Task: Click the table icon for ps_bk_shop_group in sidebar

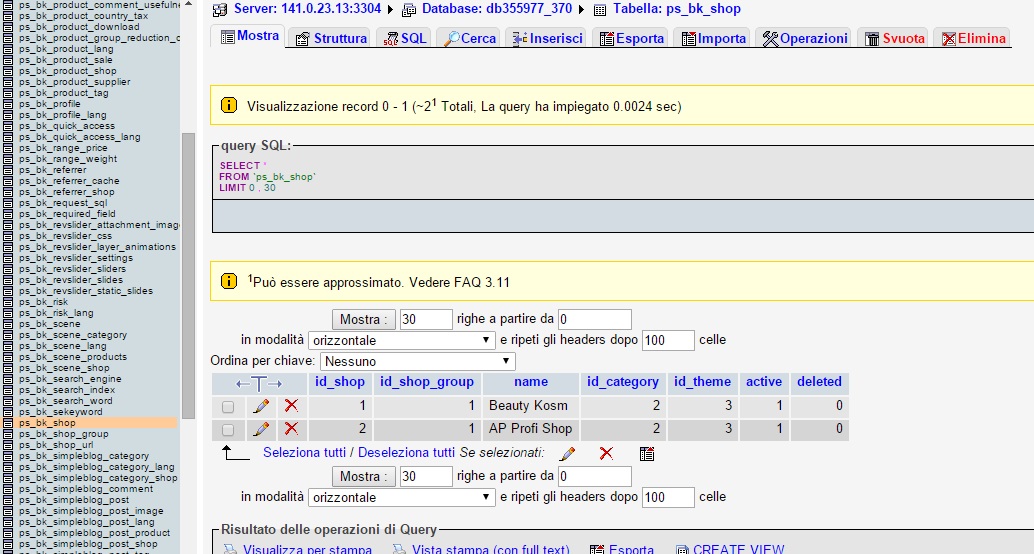Action: 8,434
